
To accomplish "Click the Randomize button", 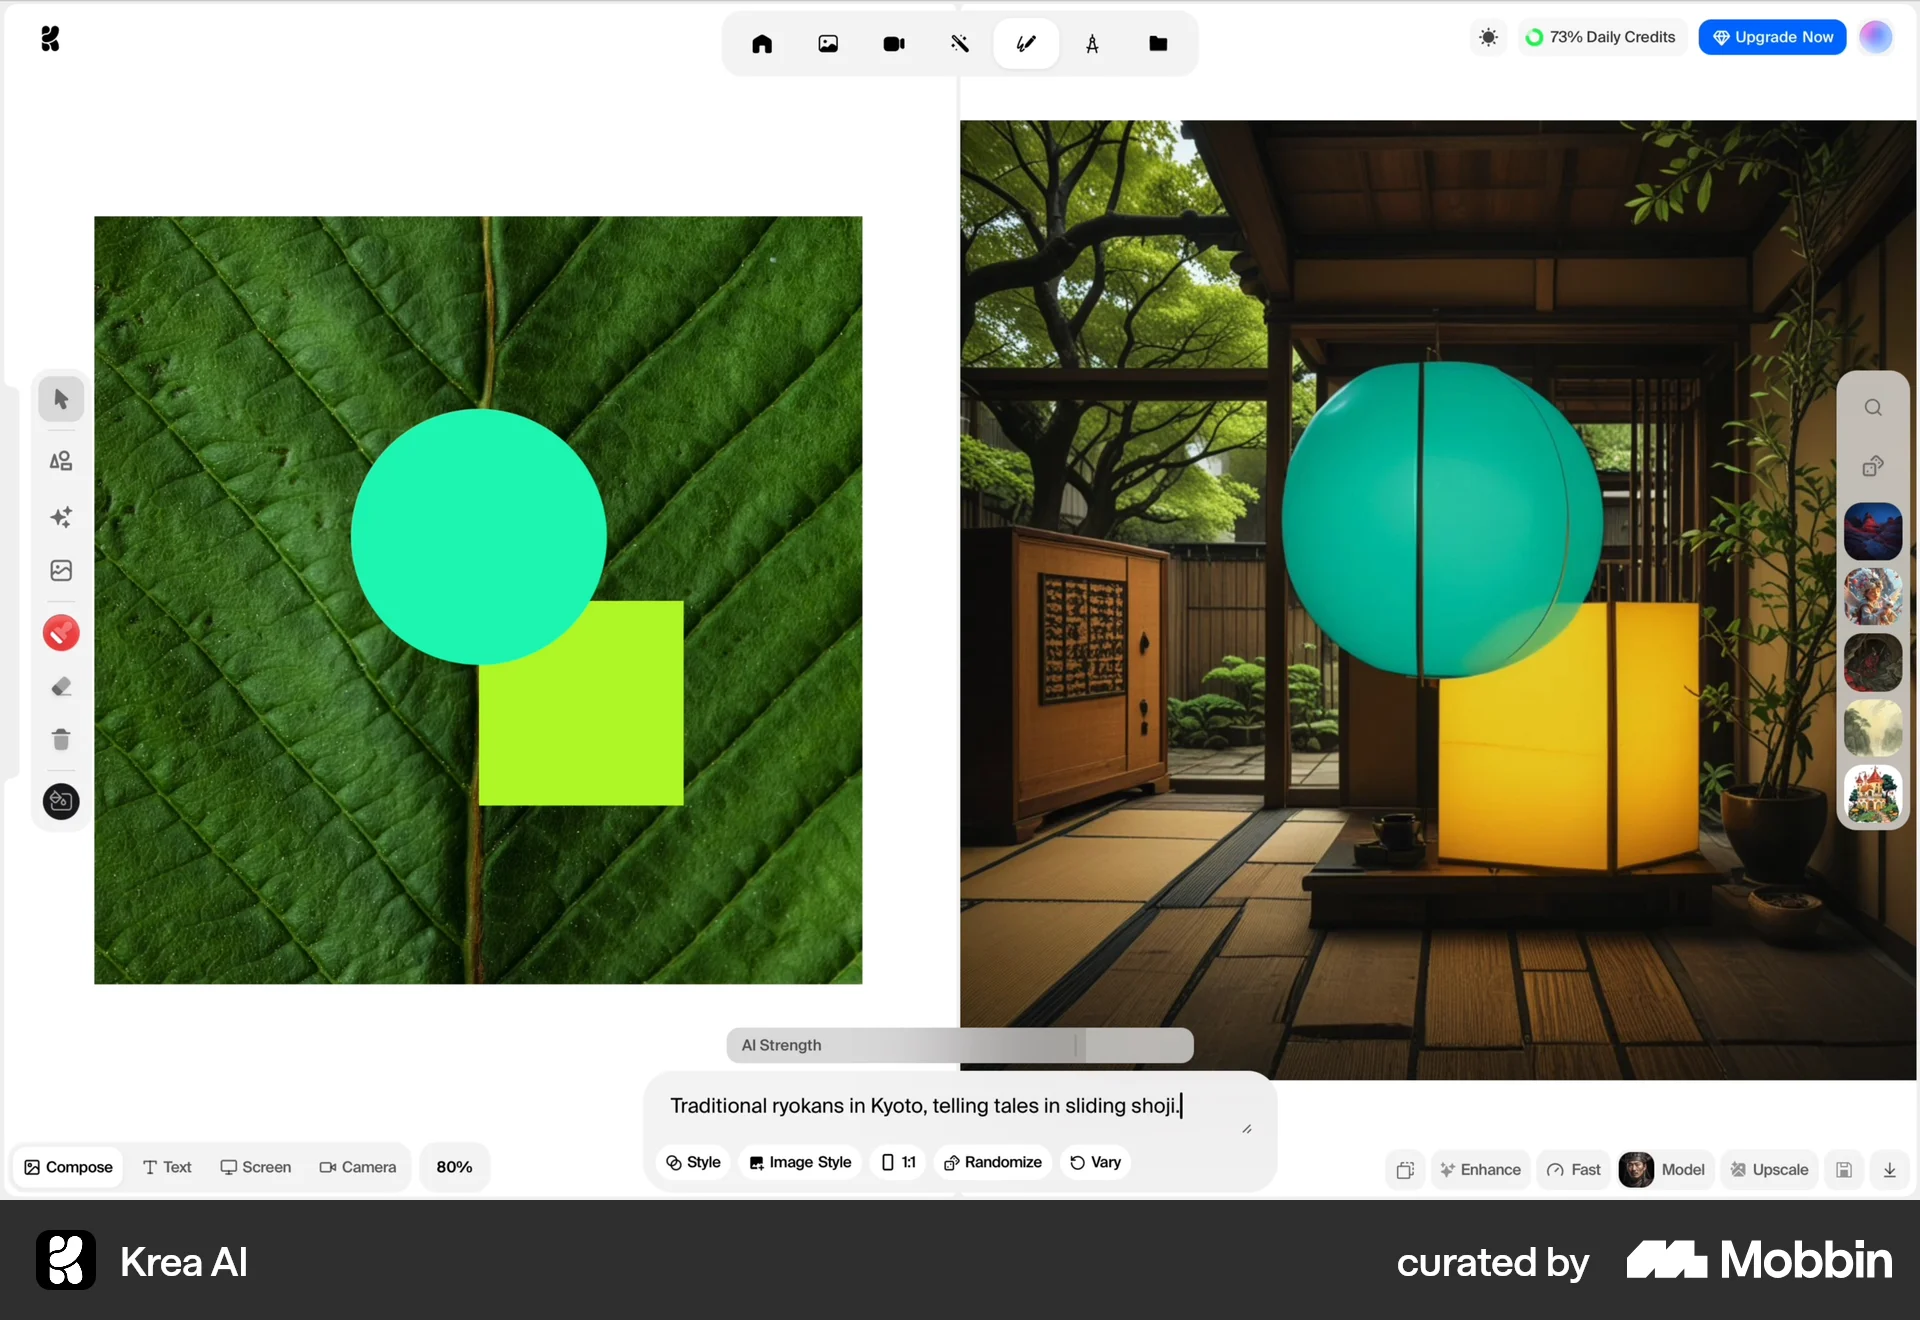I will [992, 1162].
